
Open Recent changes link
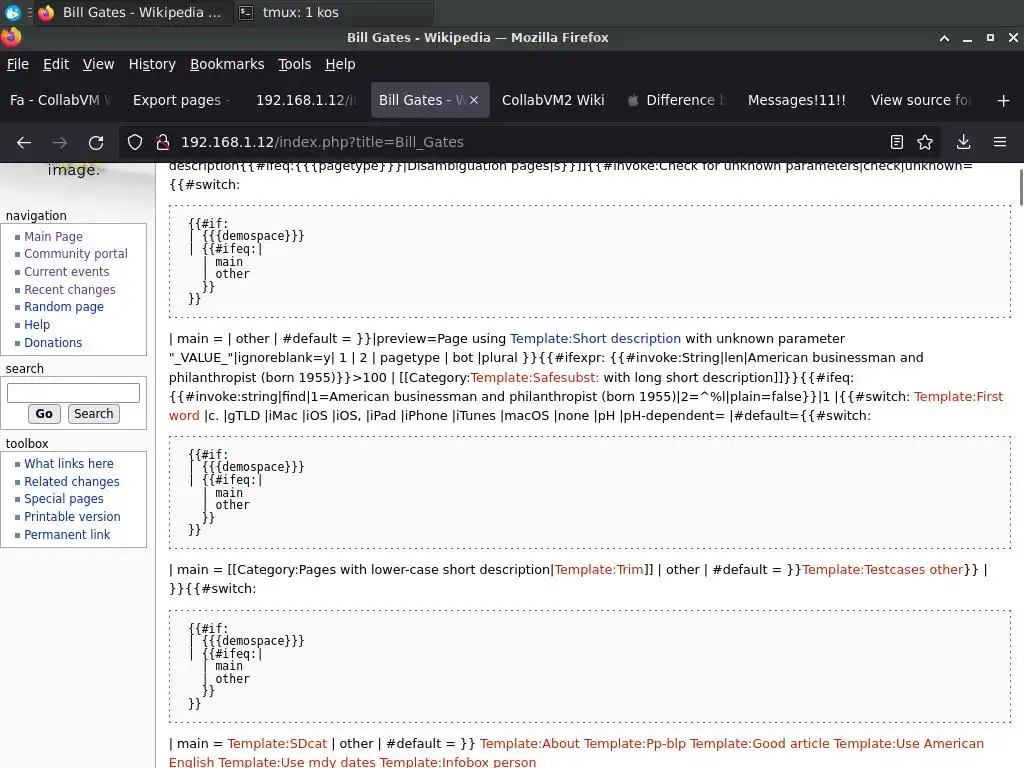70,289
